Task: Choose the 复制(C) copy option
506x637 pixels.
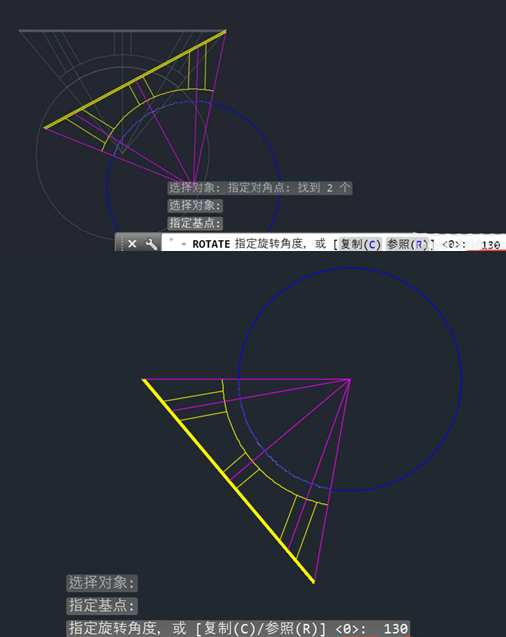Action: click(360, 244)
